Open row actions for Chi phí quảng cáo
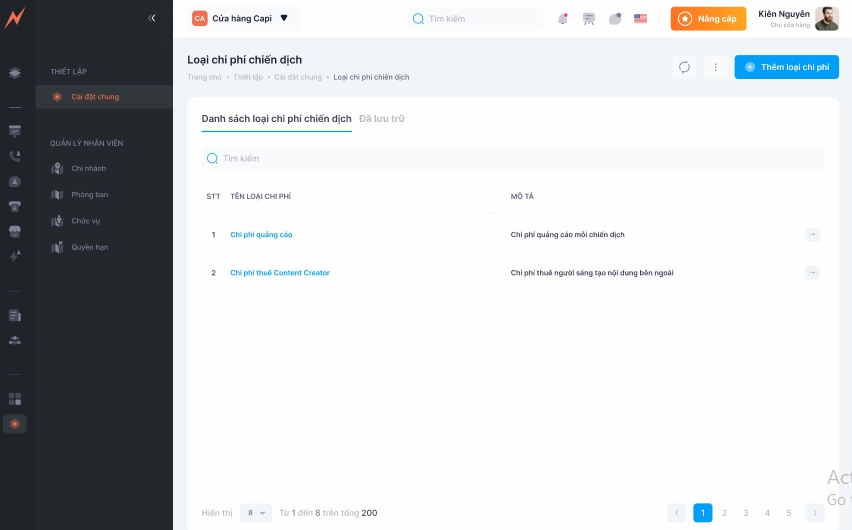This screenshot has width=852, height=530. [x=812, y=235]
